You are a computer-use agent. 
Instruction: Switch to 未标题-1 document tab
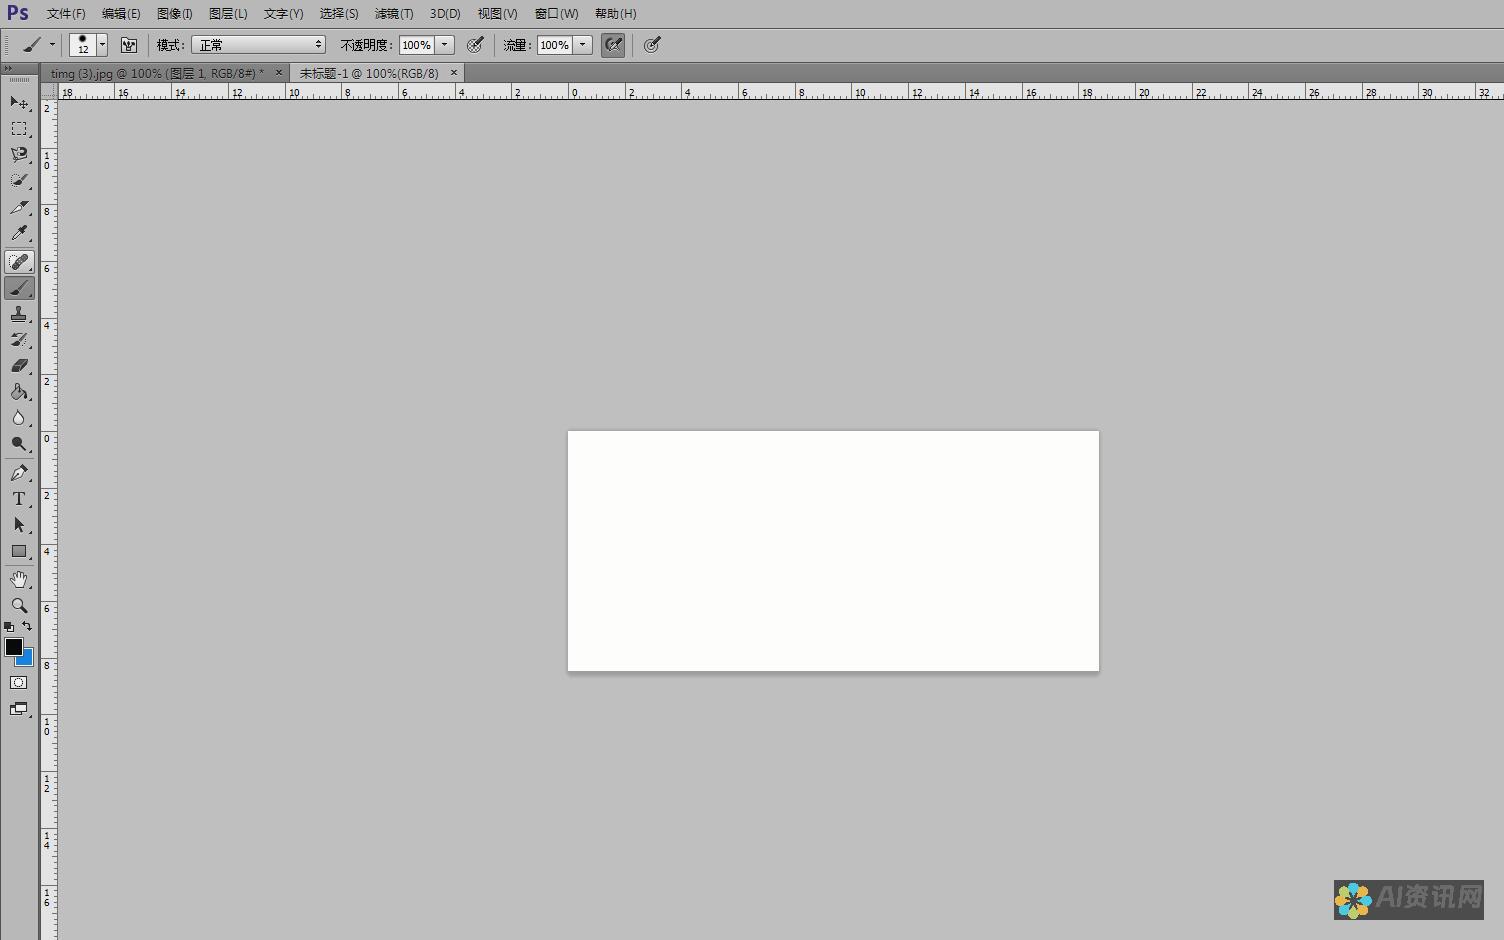[369, 73]
